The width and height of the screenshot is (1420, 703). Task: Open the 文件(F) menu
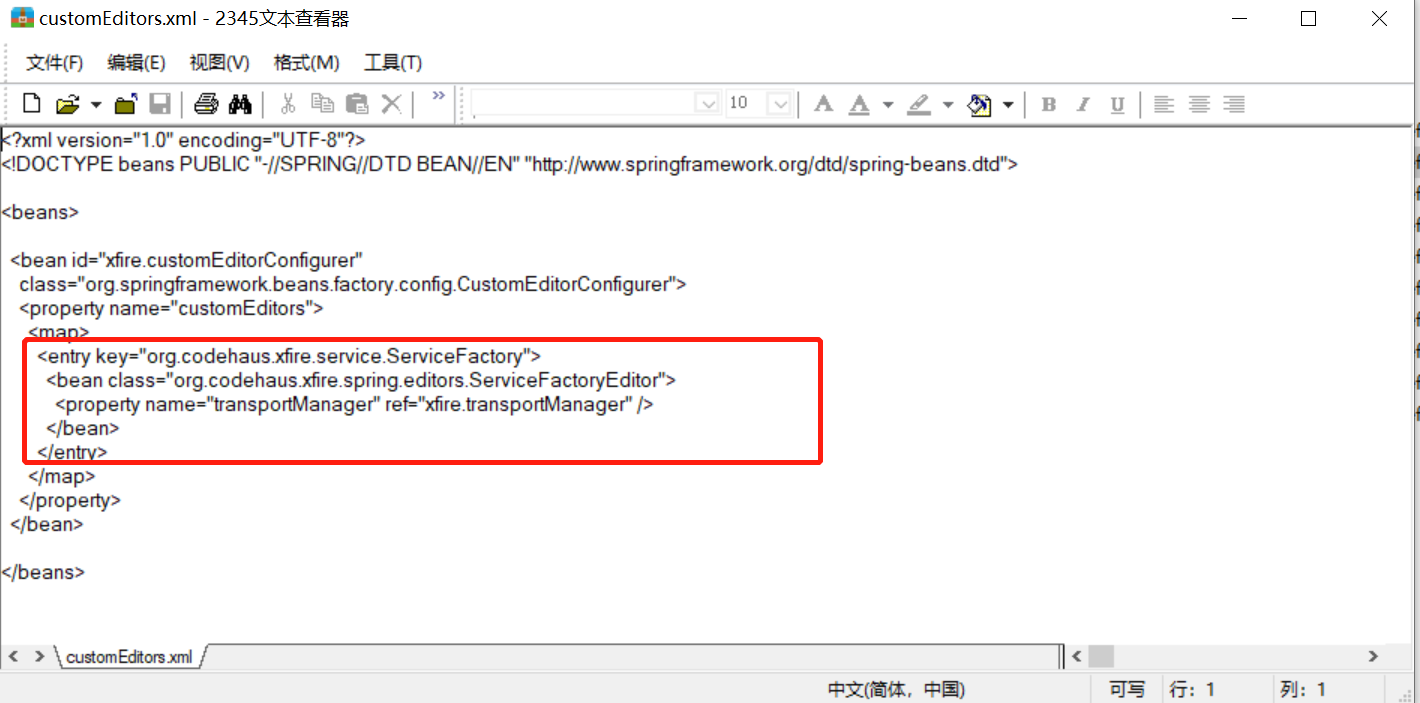coord(55,63)
